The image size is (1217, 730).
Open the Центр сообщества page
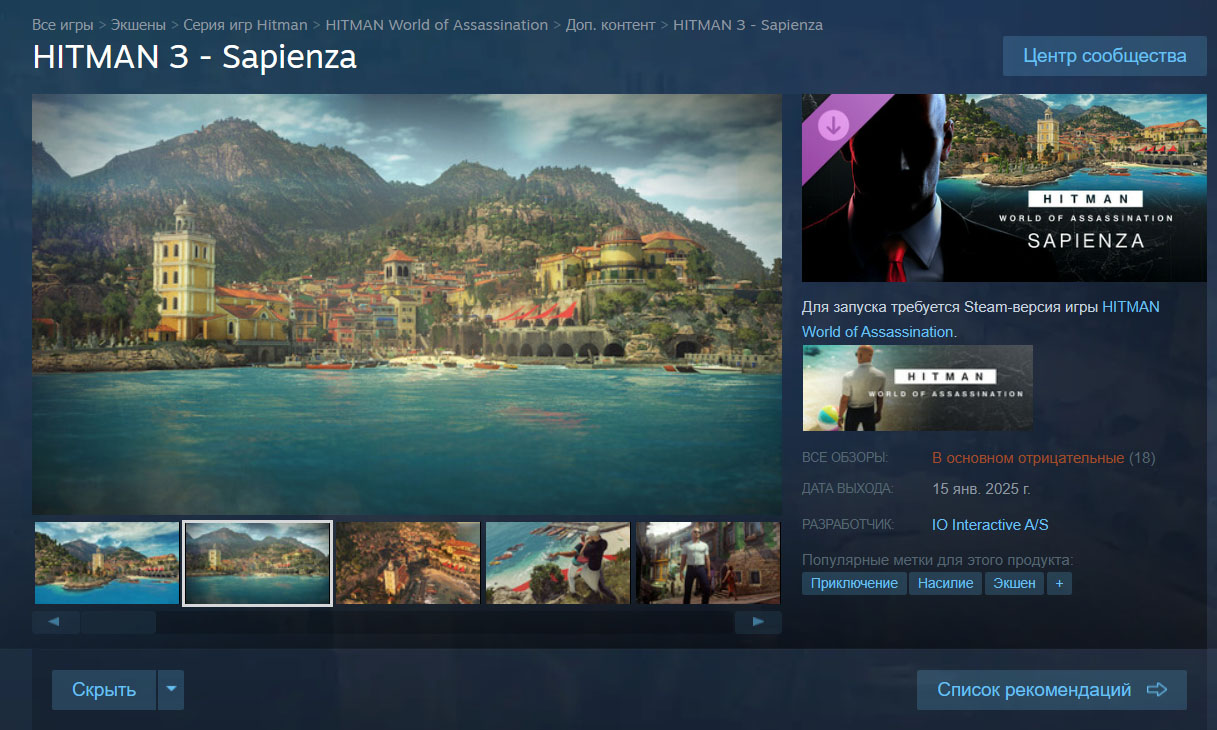[1104, 56]
